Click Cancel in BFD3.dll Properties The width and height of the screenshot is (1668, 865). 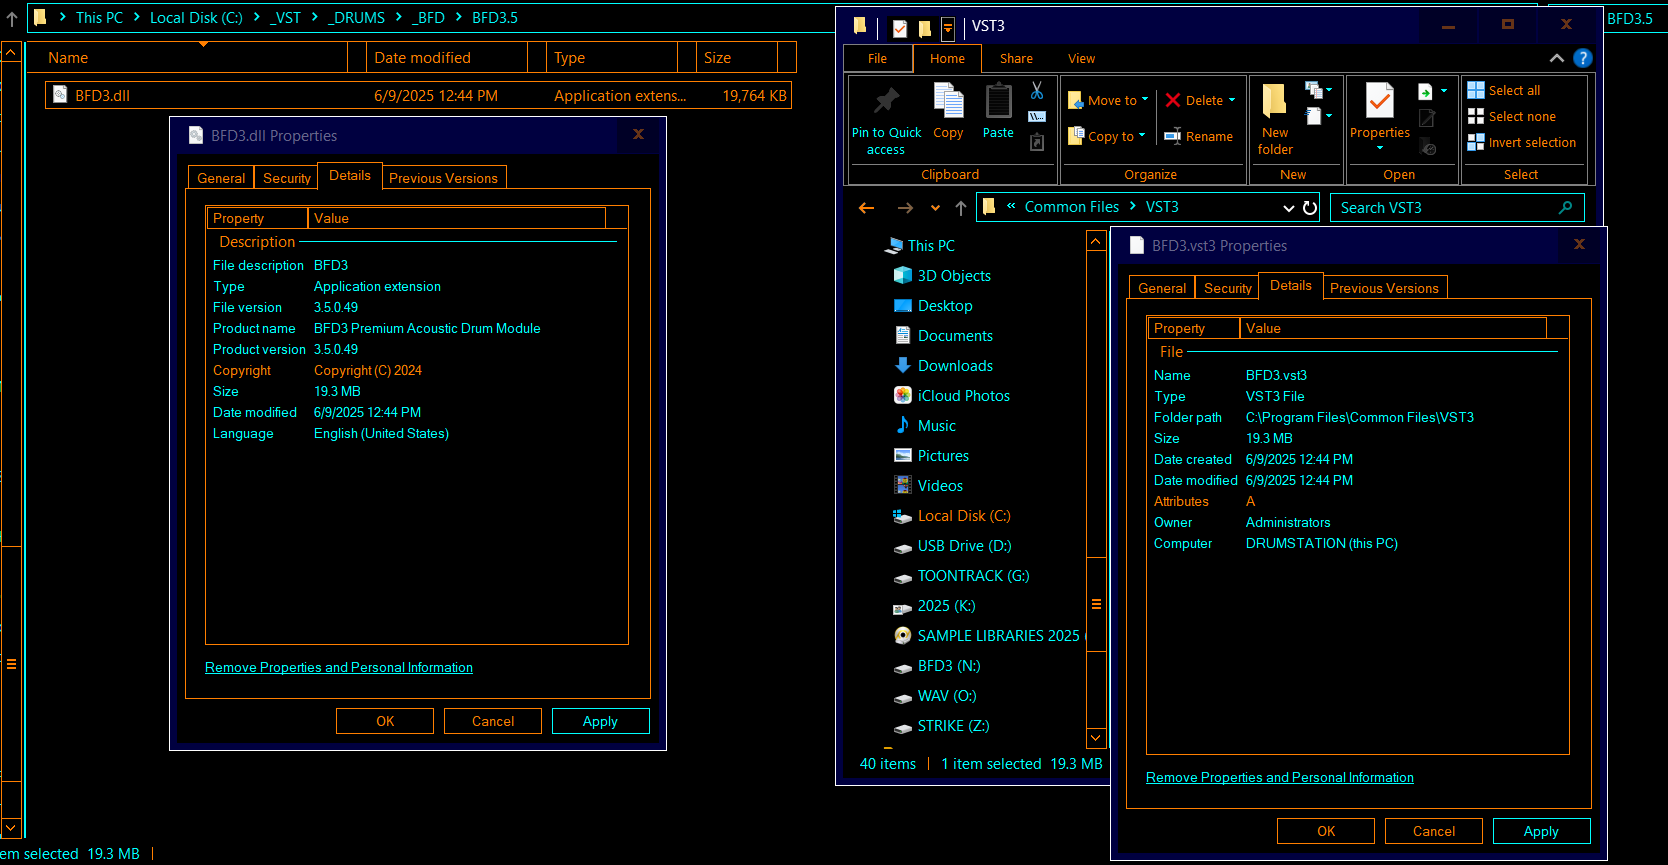(x=493, y=721)
